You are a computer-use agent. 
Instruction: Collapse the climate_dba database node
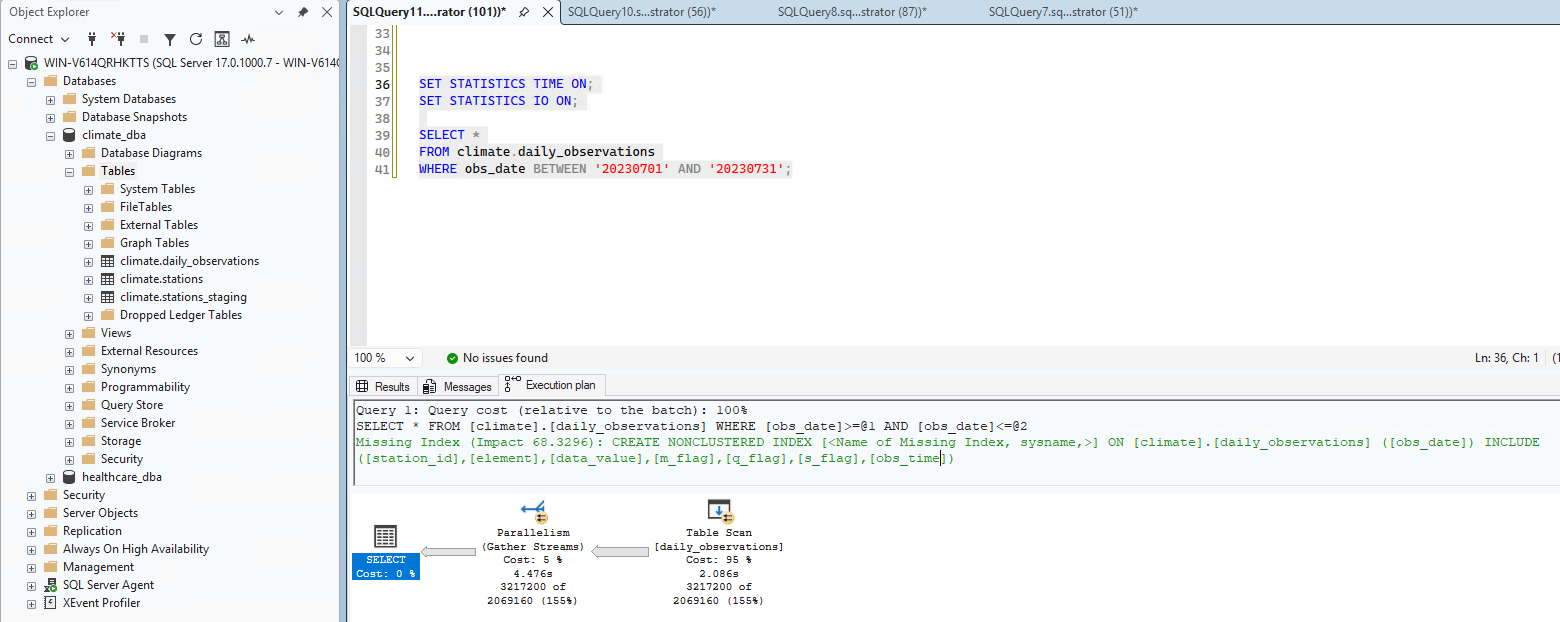coord(50,135)
